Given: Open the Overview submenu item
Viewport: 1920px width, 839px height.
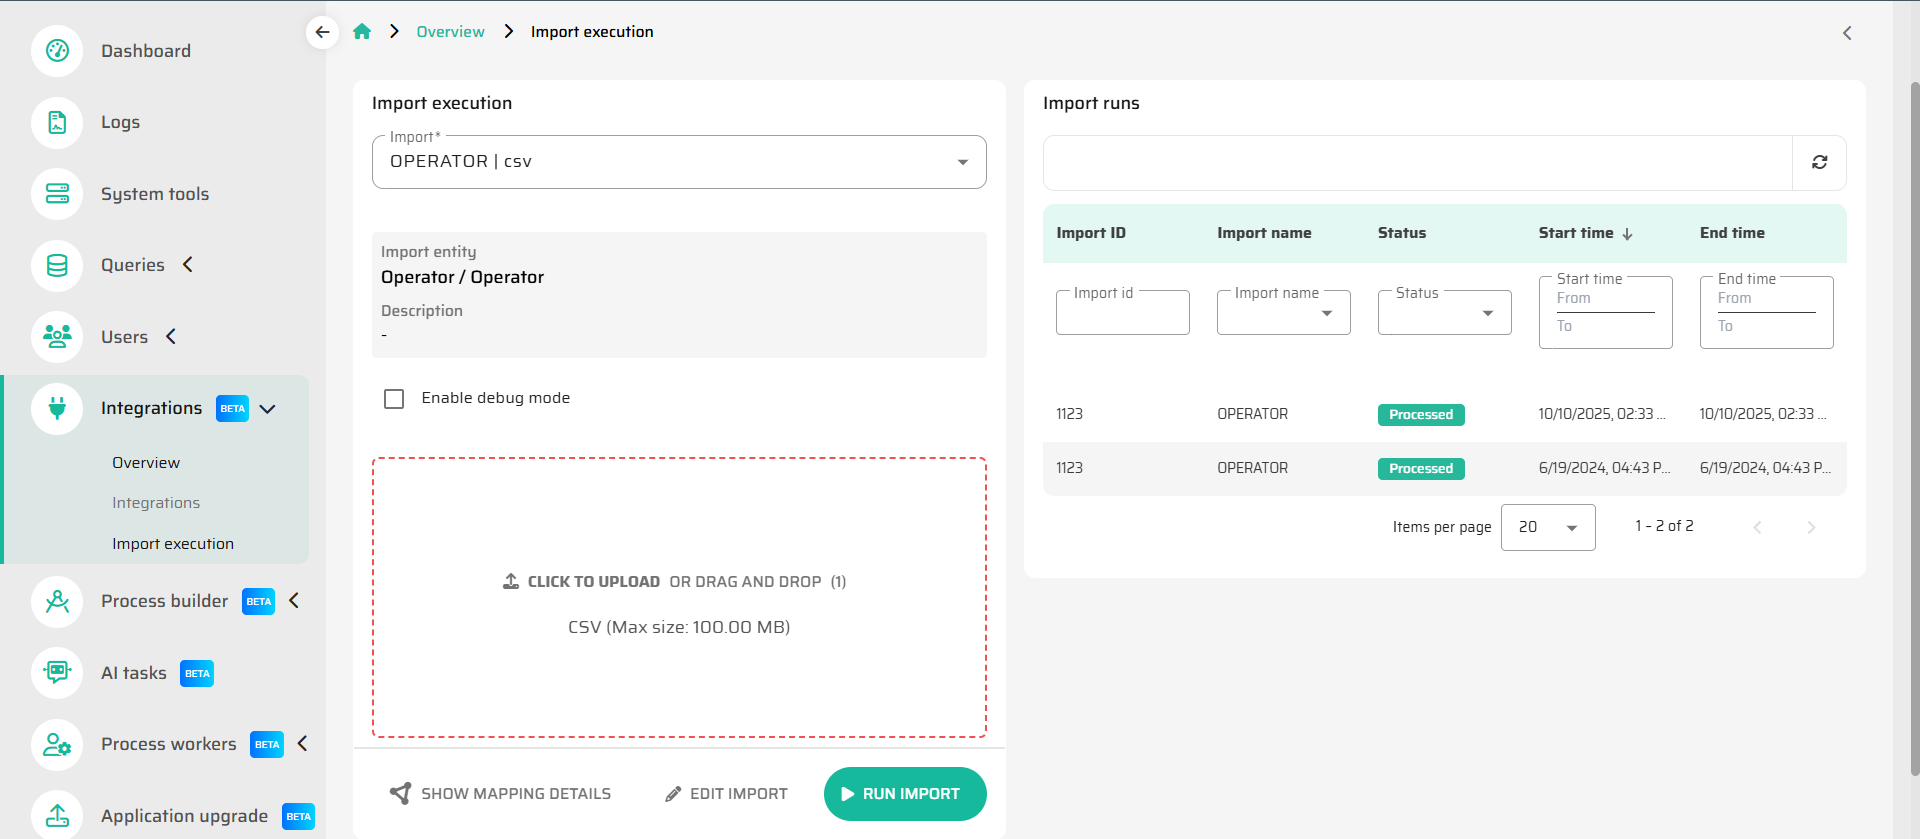Looking at the screenshot, I should pos(146,463).
